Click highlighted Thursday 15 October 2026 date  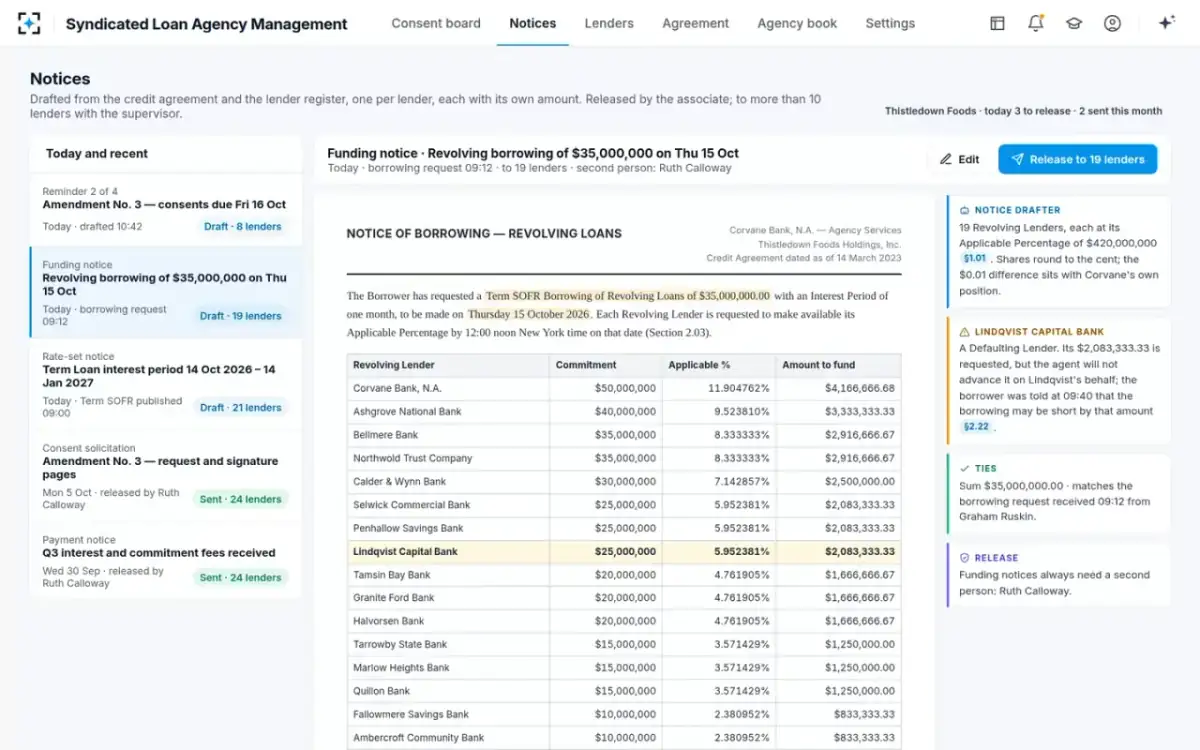point(529,314)
